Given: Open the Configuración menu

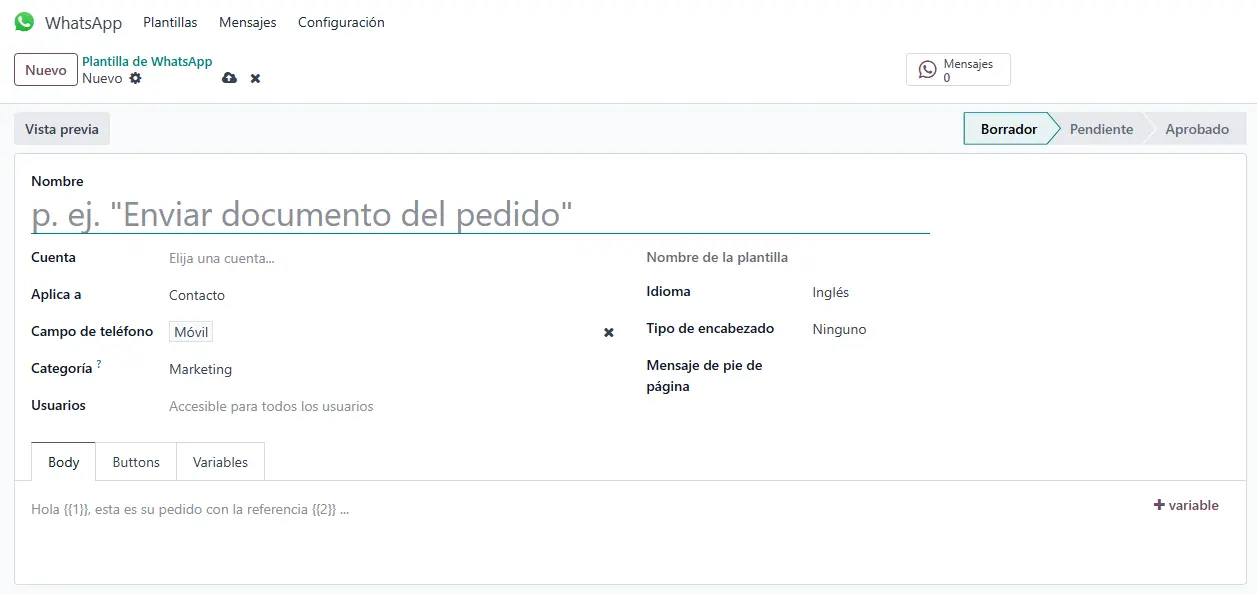Looking at the screenshot, I should [341, 22].
